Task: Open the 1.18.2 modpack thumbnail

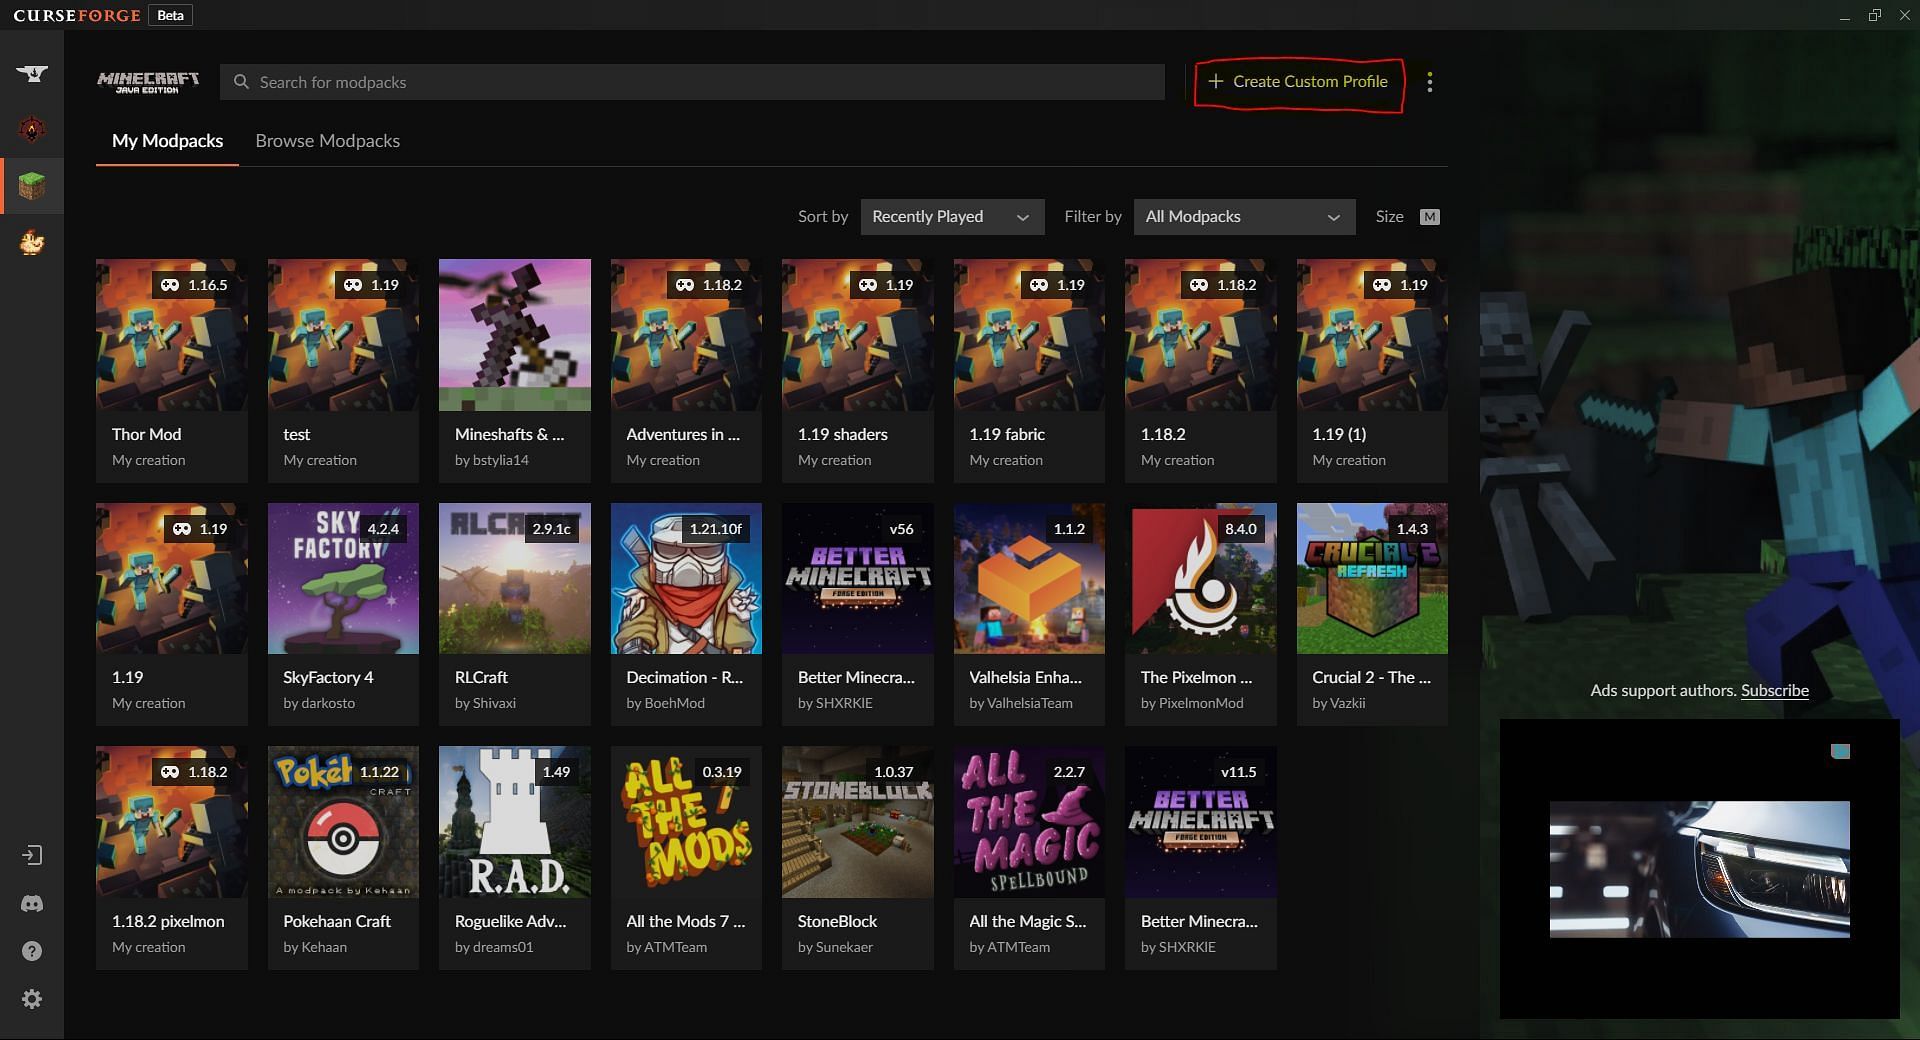Action: coord(1201,335)
